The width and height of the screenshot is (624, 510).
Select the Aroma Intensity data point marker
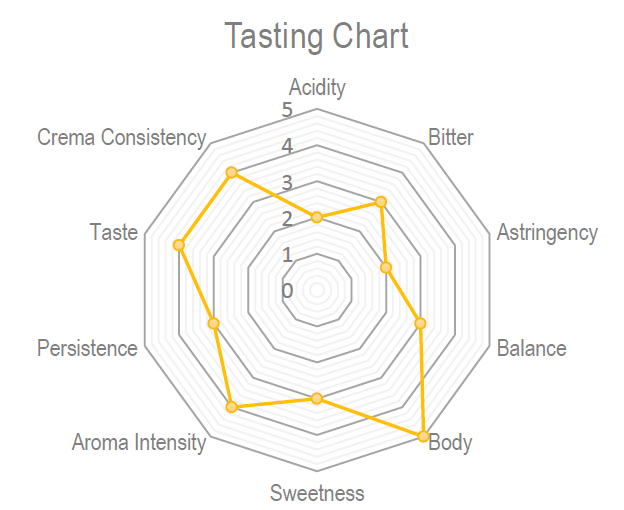click(x=232, y=407)
